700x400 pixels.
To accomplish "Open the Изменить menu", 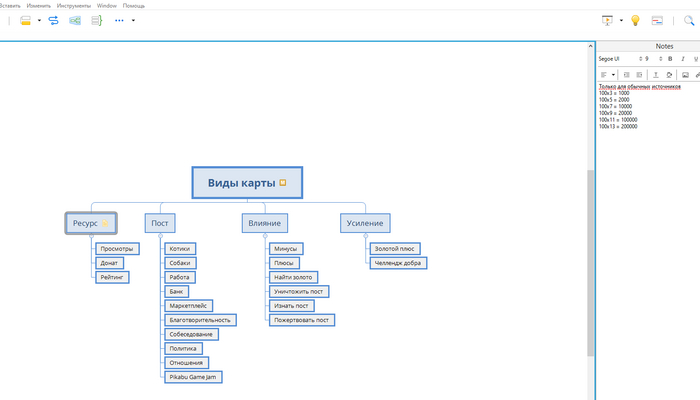I will point(39,6).
